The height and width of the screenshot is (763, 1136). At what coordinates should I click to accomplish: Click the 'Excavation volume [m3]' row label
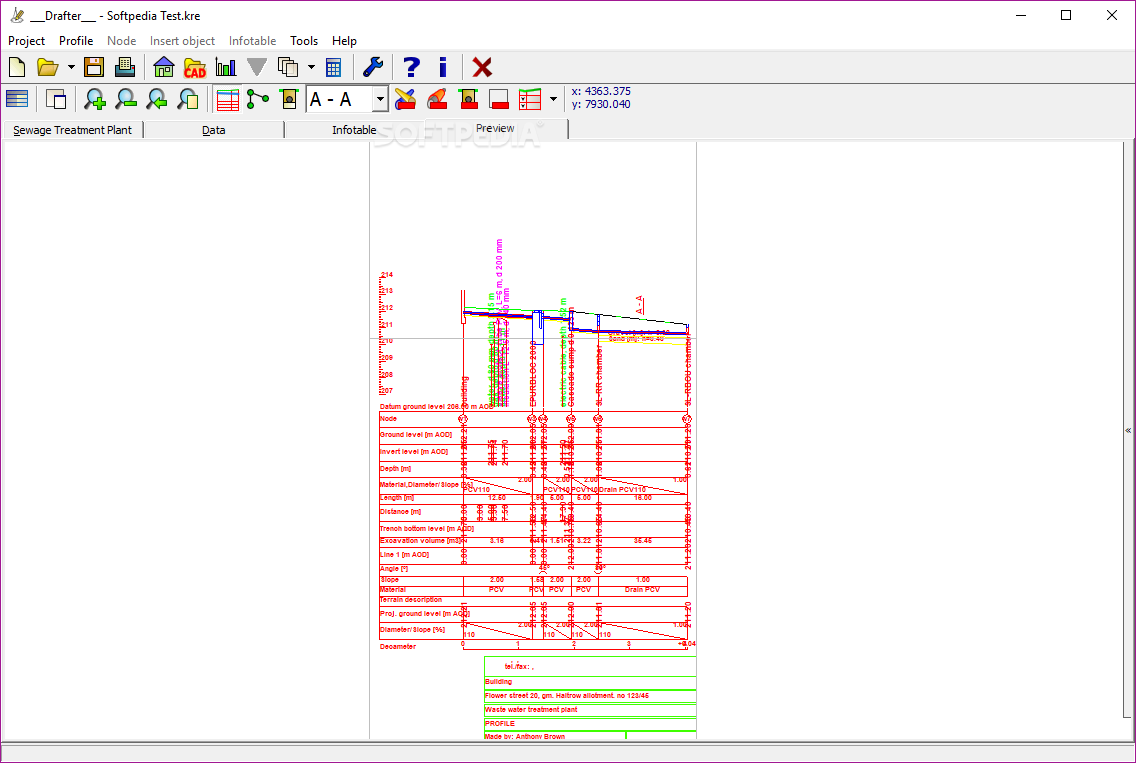tap(421, 541)
